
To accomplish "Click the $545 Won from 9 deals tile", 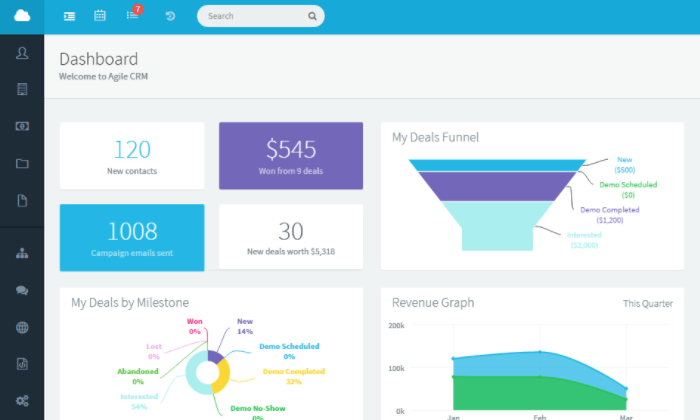I will coord(291,156).
